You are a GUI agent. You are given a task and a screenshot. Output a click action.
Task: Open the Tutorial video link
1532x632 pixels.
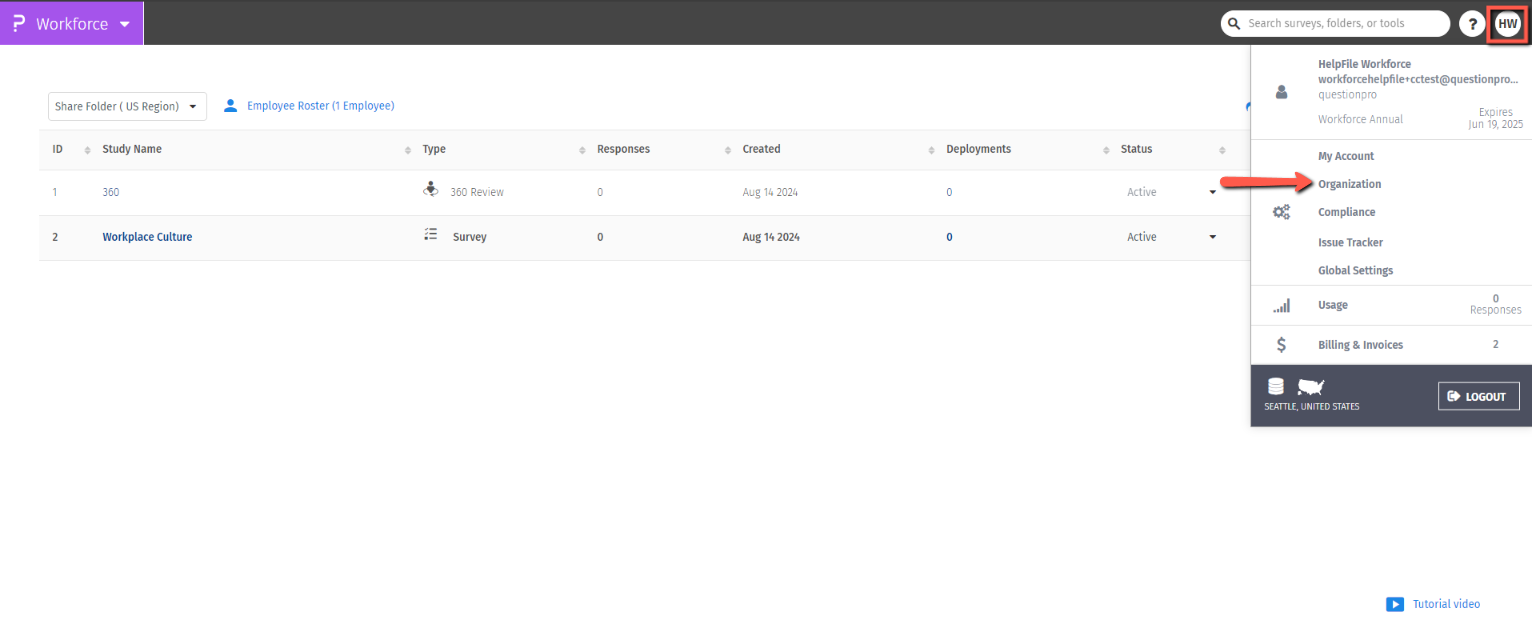coord(1446,604)
